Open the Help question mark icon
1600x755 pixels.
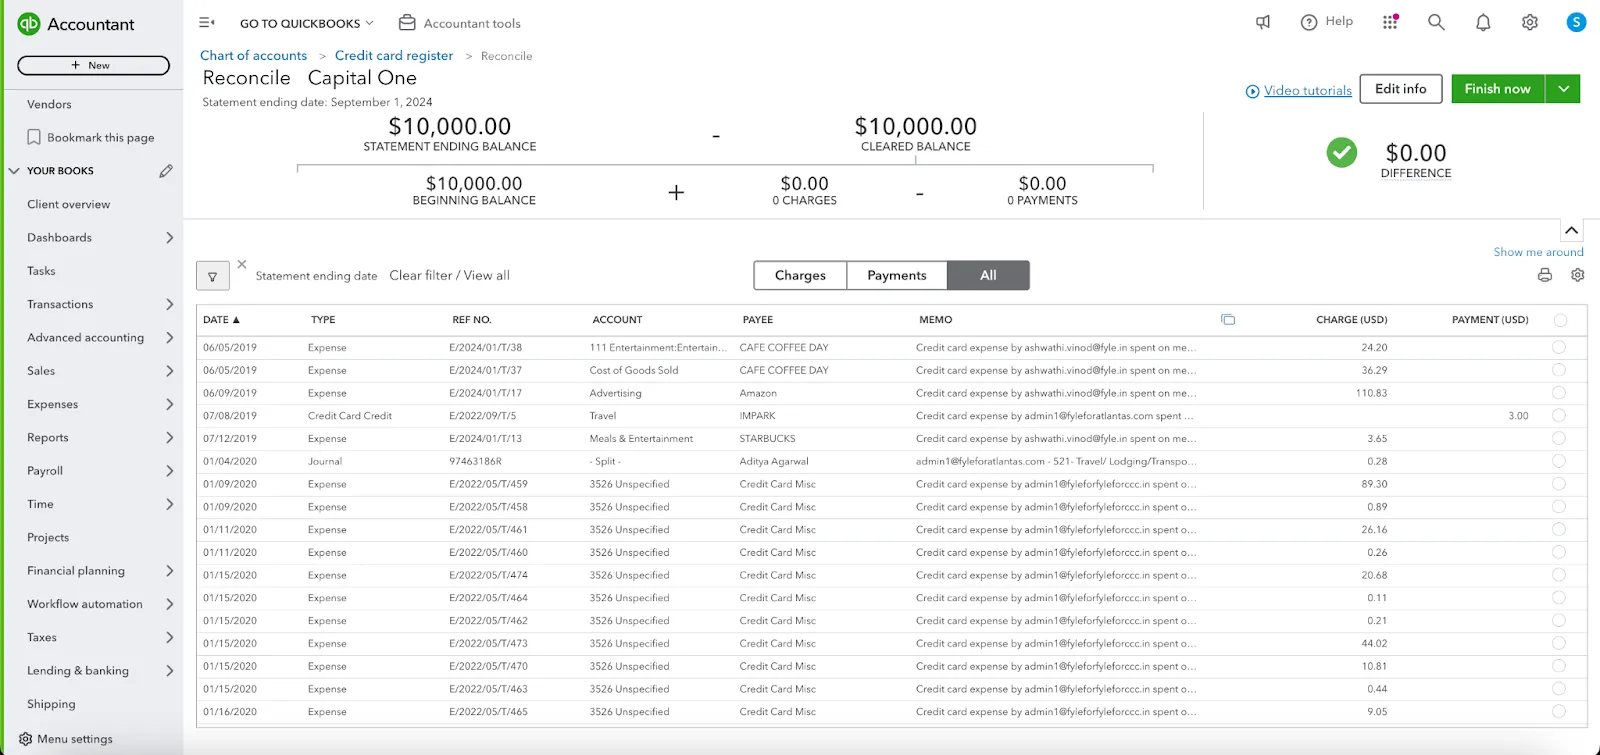point(1309,22)
